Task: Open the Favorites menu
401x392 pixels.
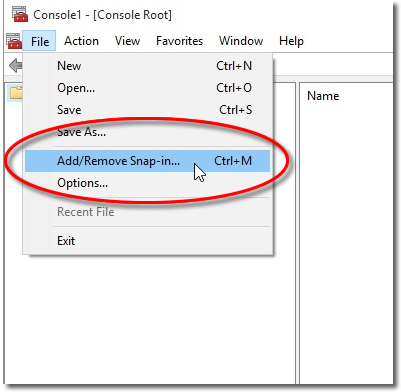Action: [x=179, y=41]
